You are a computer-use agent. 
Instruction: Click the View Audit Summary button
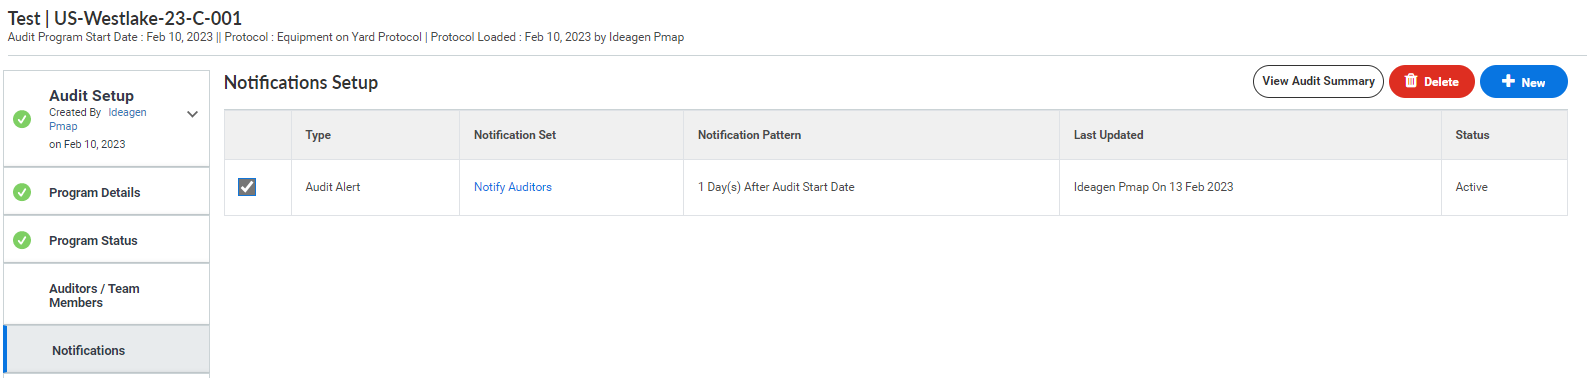click(x=1318, y=81)
